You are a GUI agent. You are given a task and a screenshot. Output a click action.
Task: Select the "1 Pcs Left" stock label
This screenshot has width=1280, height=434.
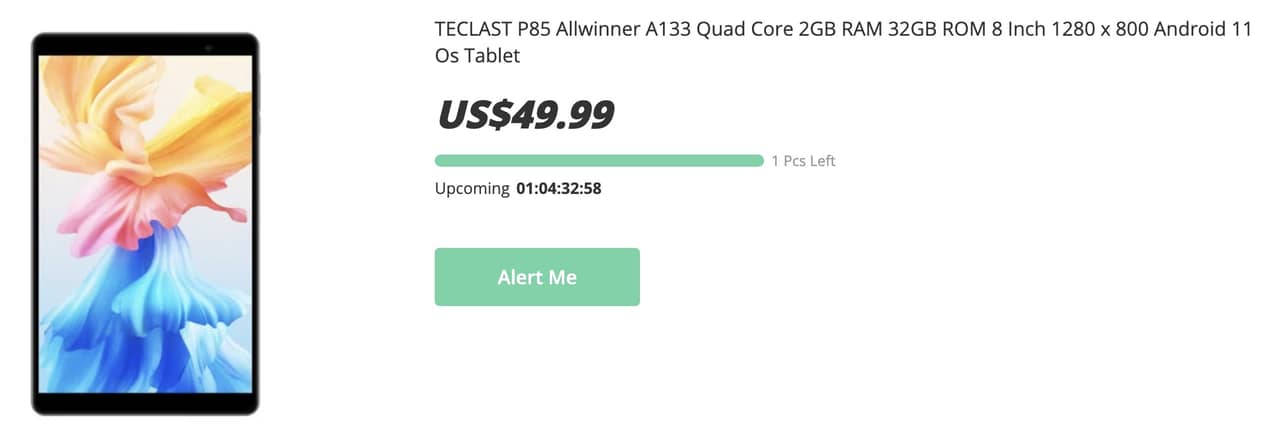[803, 161]
